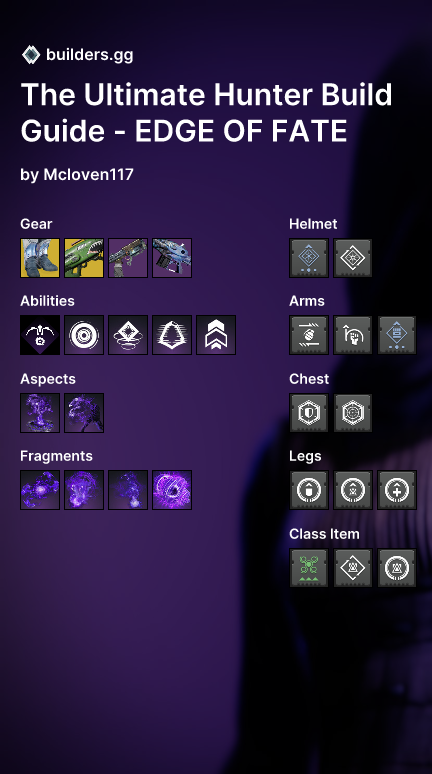Viewport: 432px width, 774px height.
Task: Open author Mcloven117 profile link
Action: (88, 174)
